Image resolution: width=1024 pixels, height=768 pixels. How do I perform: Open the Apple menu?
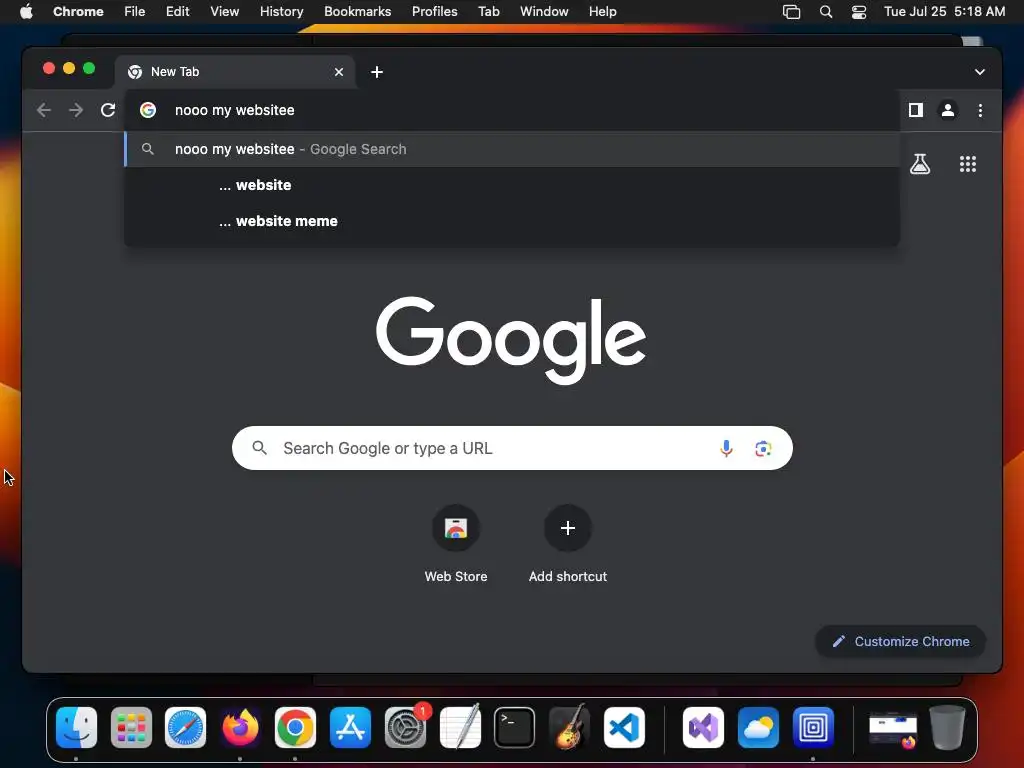(26, 12)
